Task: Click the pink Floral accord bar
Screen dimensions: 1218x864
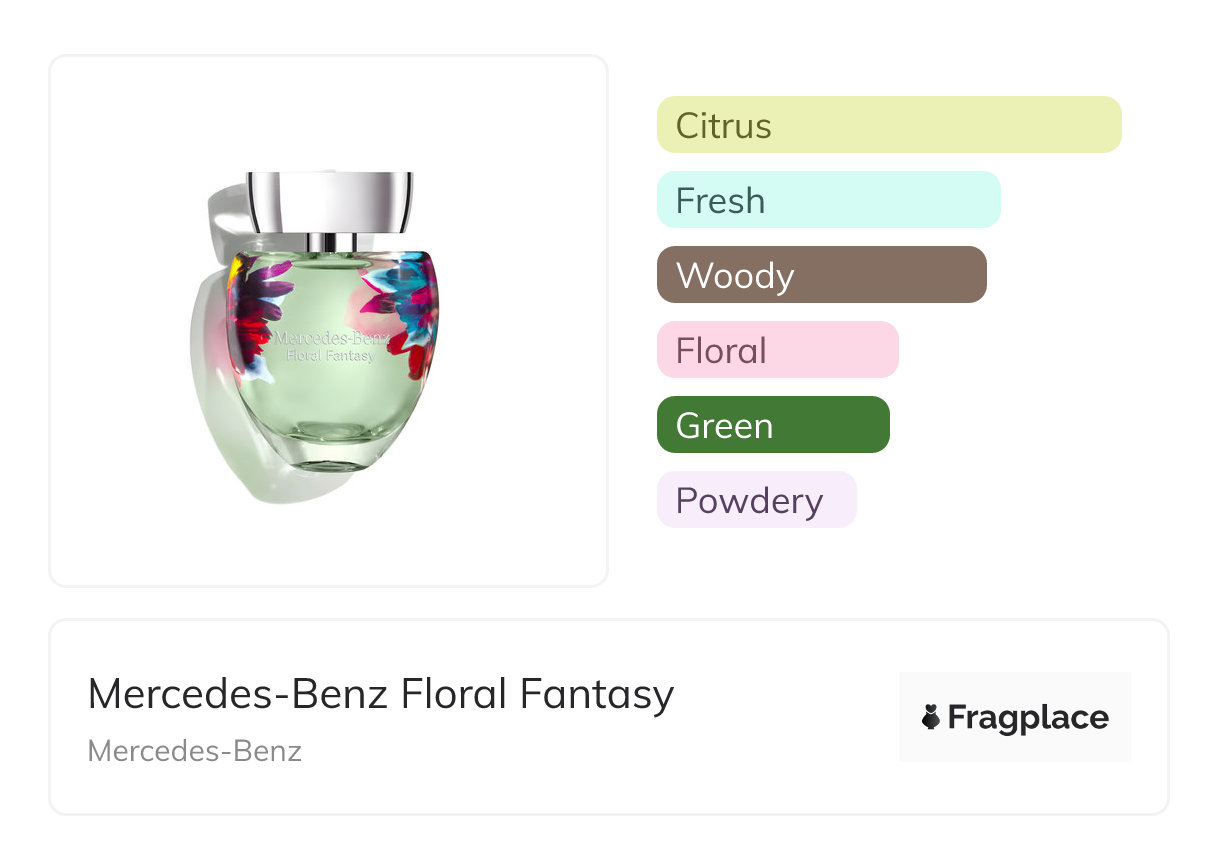Action: click(x=777, y=350)
